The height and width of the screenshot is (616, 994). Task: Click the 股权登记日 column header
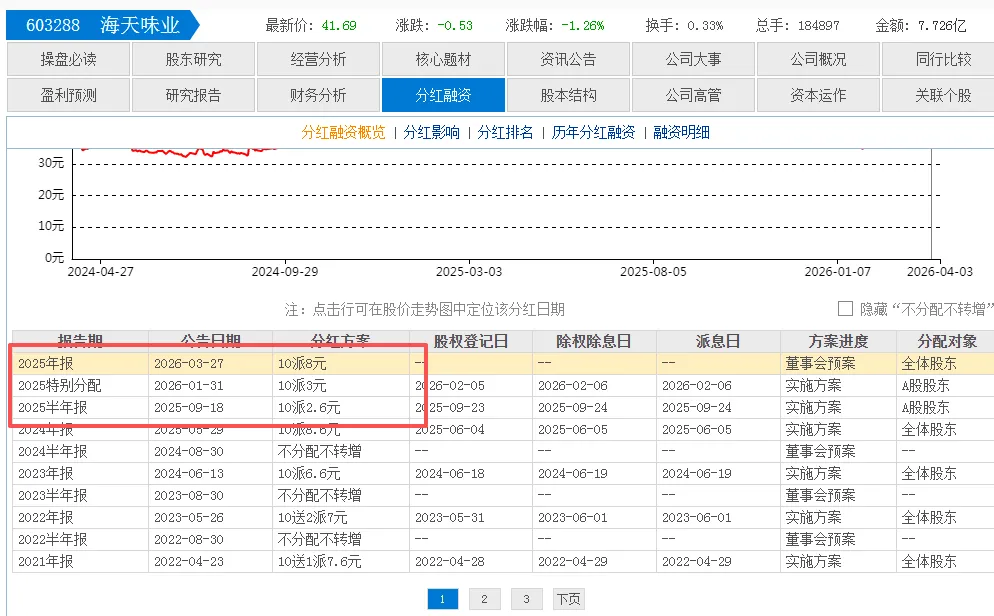(x=470, y=342)
